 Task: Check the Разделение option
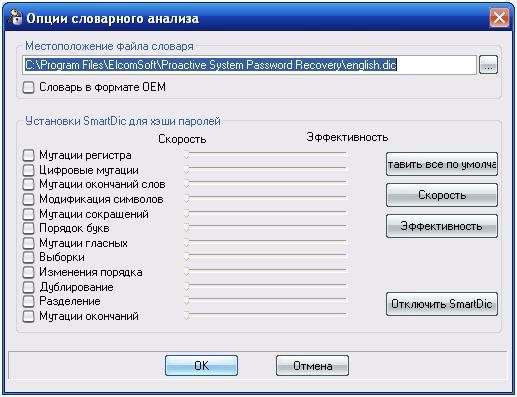tap(28, 301)
